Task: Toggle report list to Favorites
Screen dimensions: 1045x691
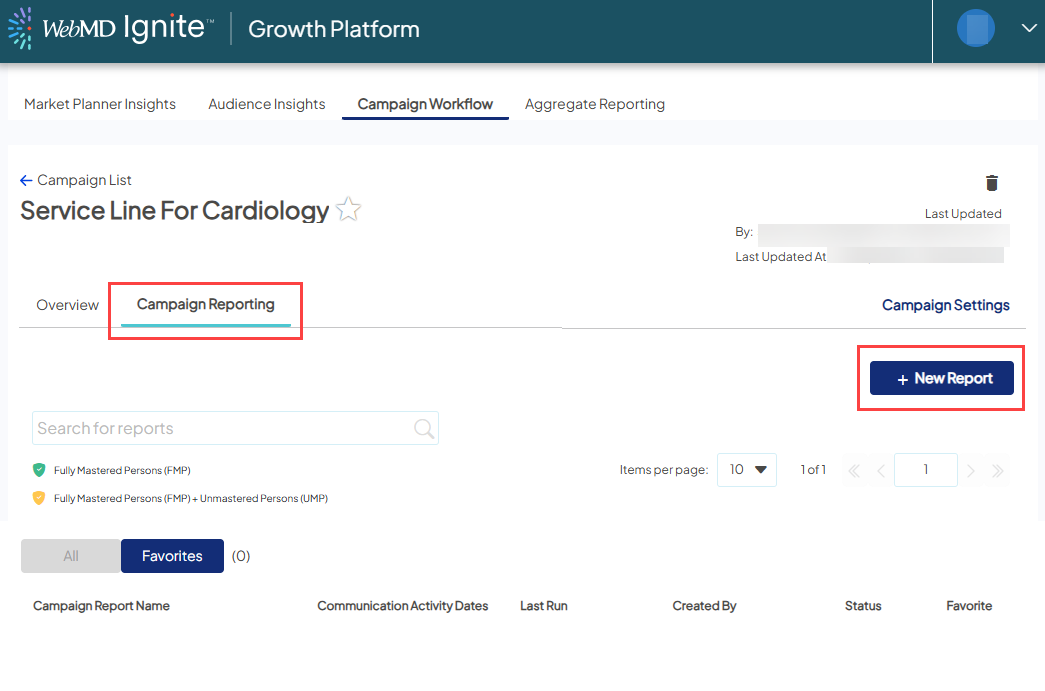Action: click(x=172, y=556)
